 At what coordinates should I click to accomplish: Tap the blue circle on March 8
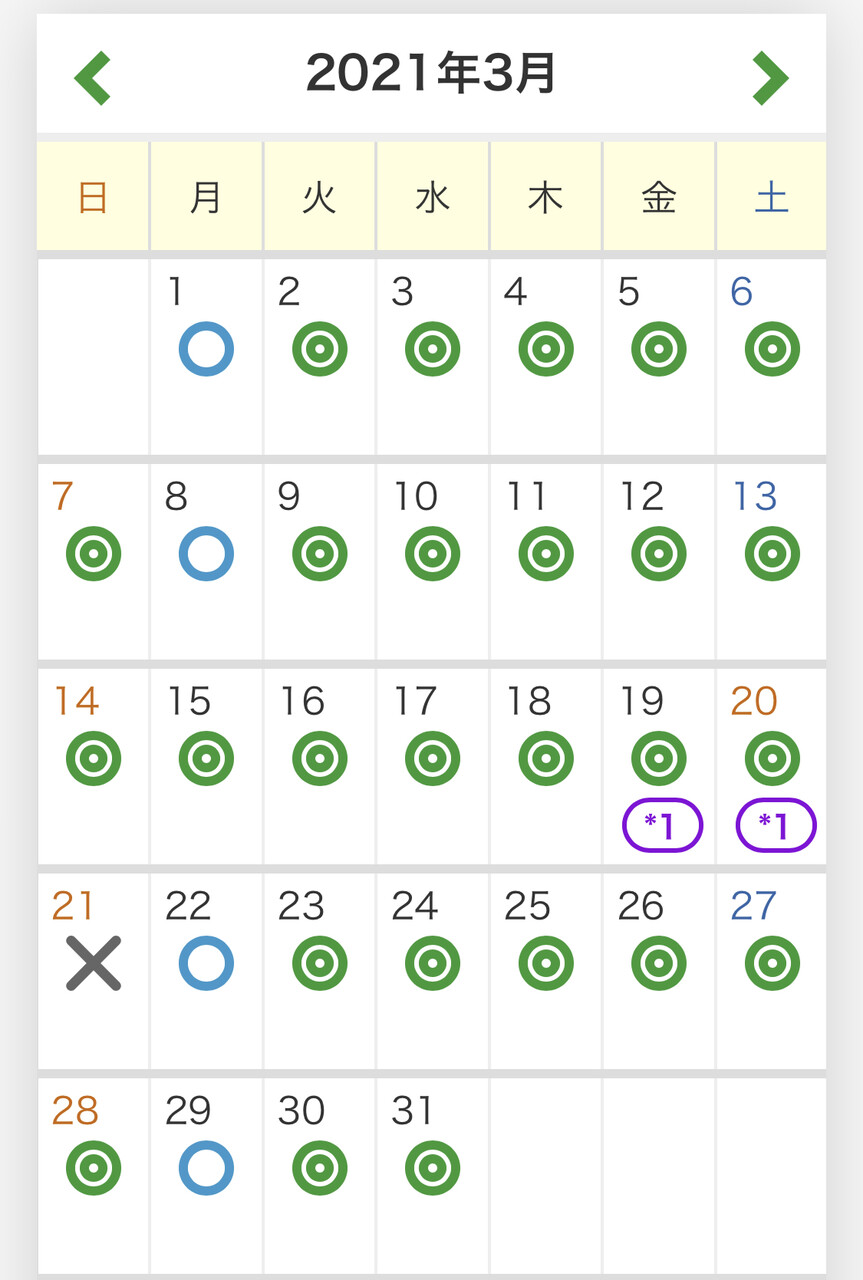pos(206,554)
